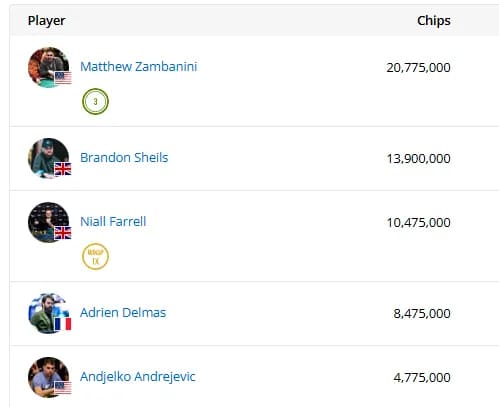The image size is (499, 407).
Task: Click the Chips column header
Action: coord(434,21)
